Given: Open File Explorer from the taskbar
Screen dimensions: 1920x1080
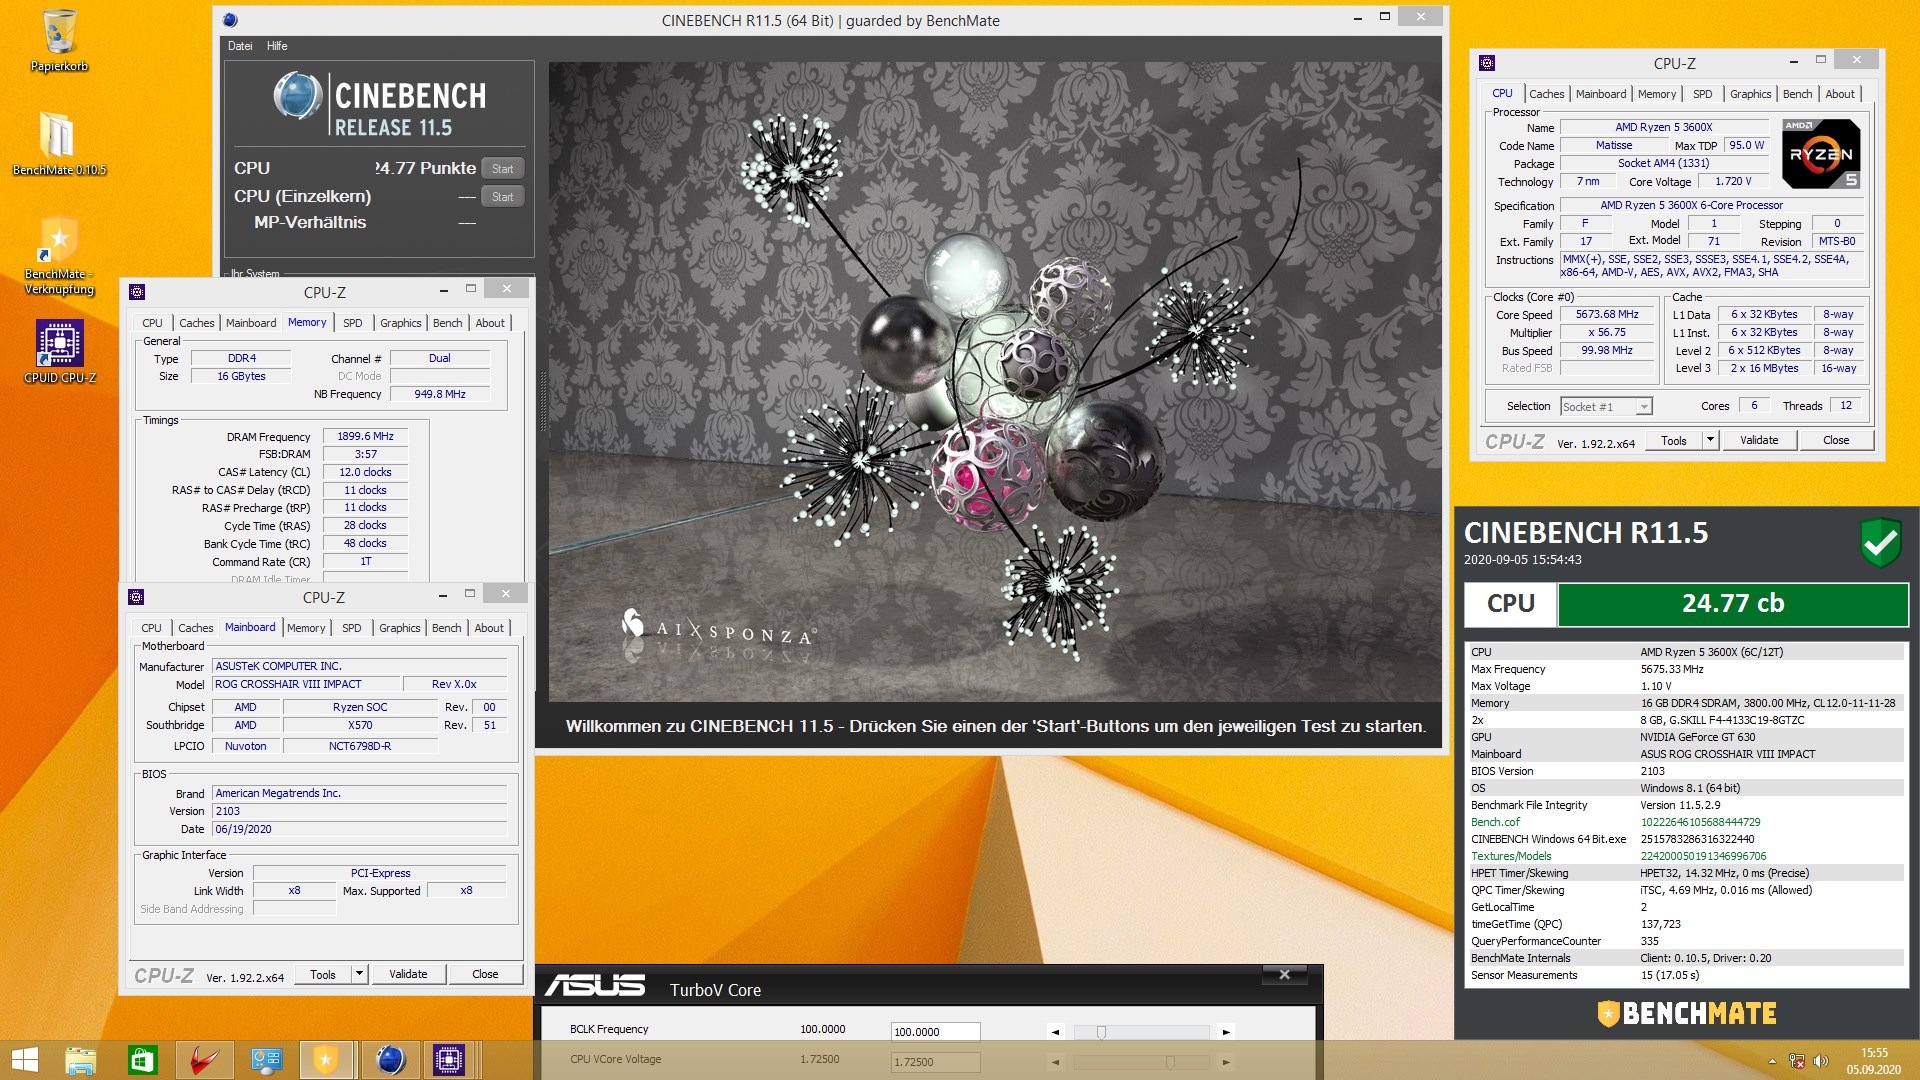Looking at the screenshot, I should [81, 1060].
